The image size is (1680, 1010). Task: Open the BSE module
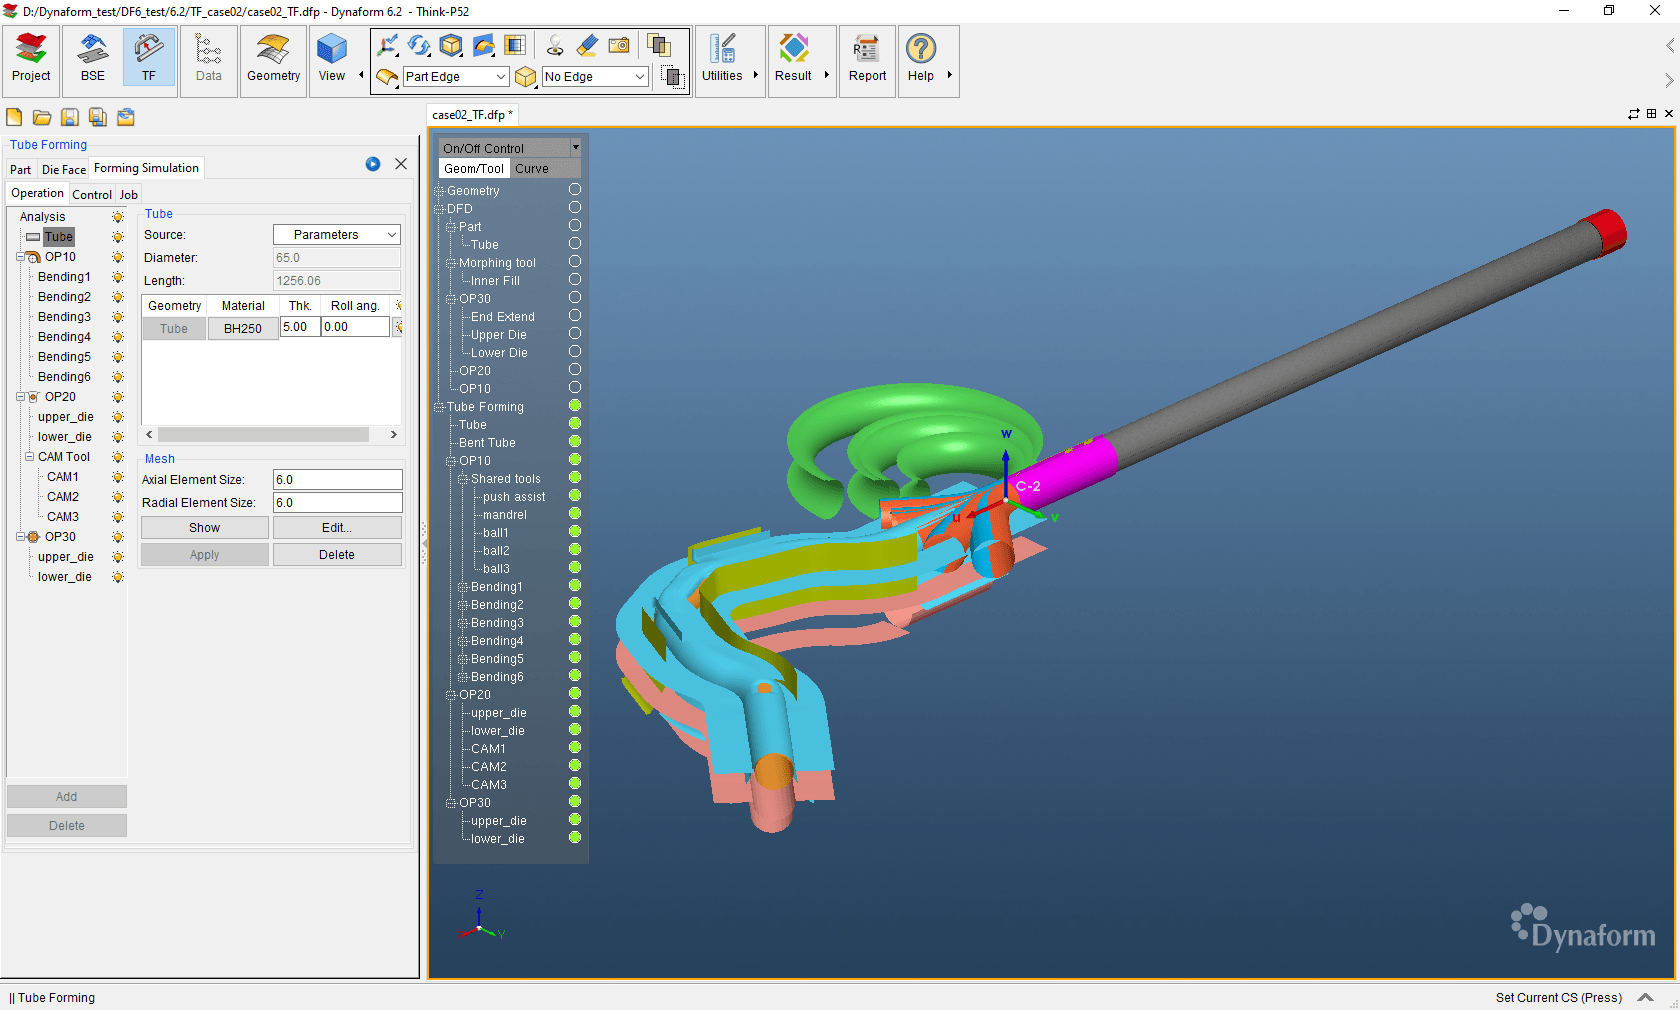[x=91, y=60]
